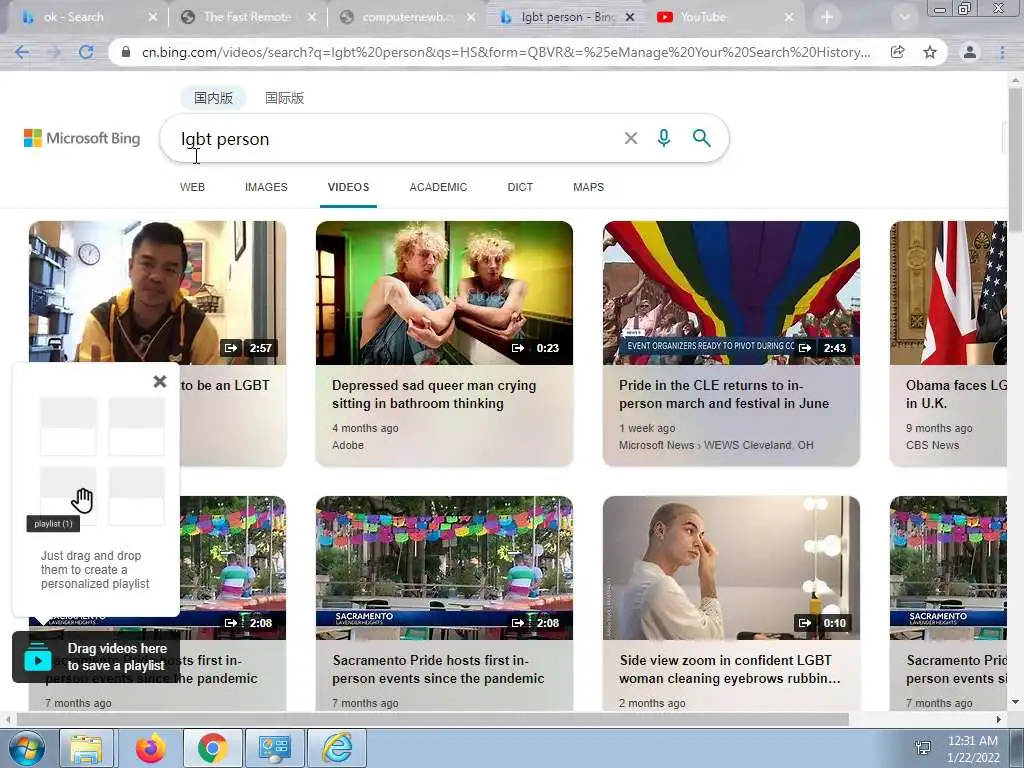Bookmark the page with the star icon
The width and height of the screenshot is (1024, 768).
[930, 52]
